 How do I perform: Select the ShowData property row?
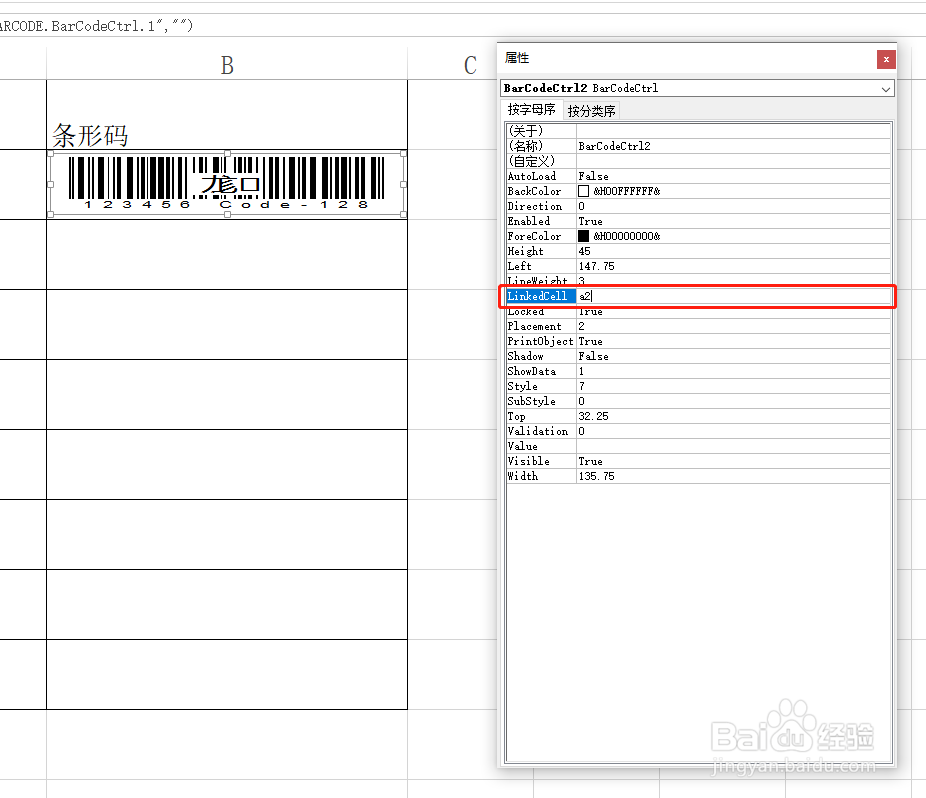pyautogui.click(x=698, y=371)
